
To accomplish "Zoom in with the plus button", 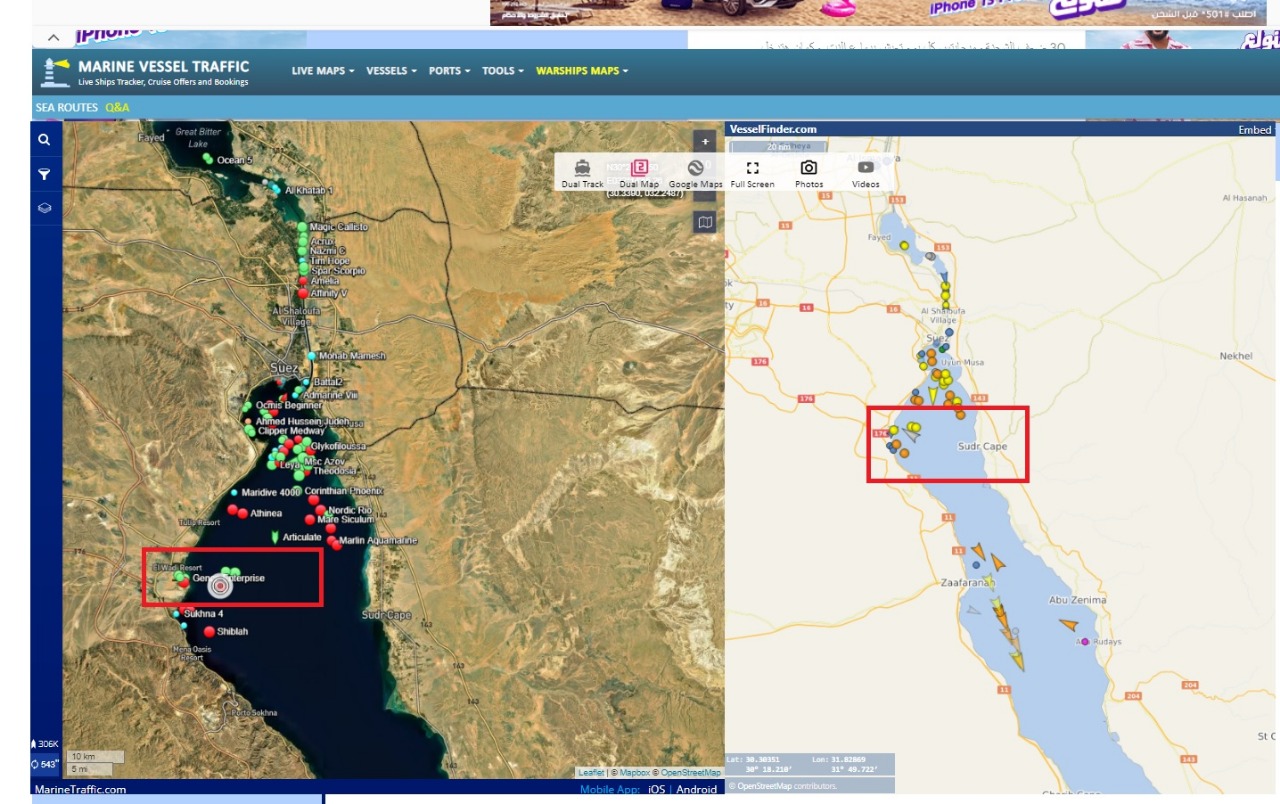I will click(705, 142).
